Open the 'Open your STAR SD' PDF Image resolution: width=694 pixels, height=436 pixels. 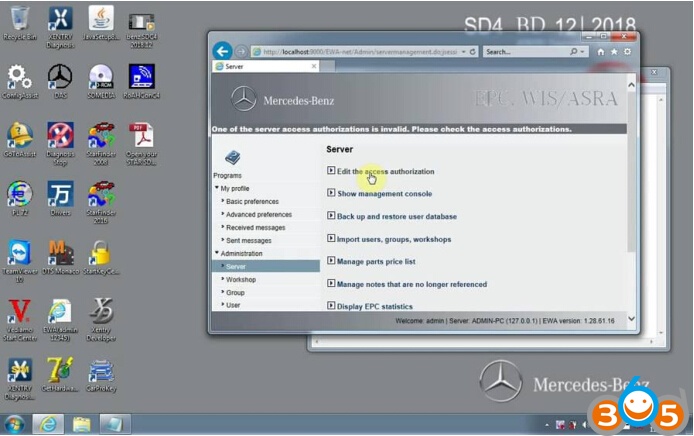[142, 144]
